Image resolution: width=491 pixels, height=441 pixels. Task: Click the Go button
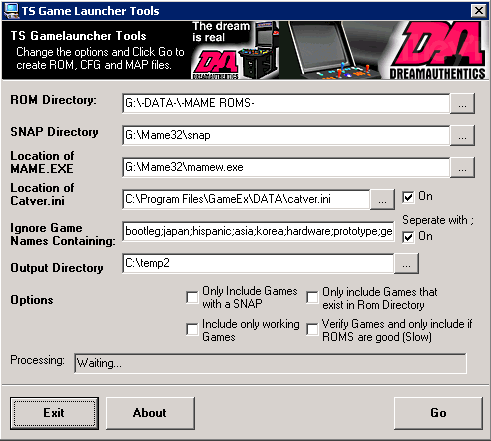coord(438,413)
